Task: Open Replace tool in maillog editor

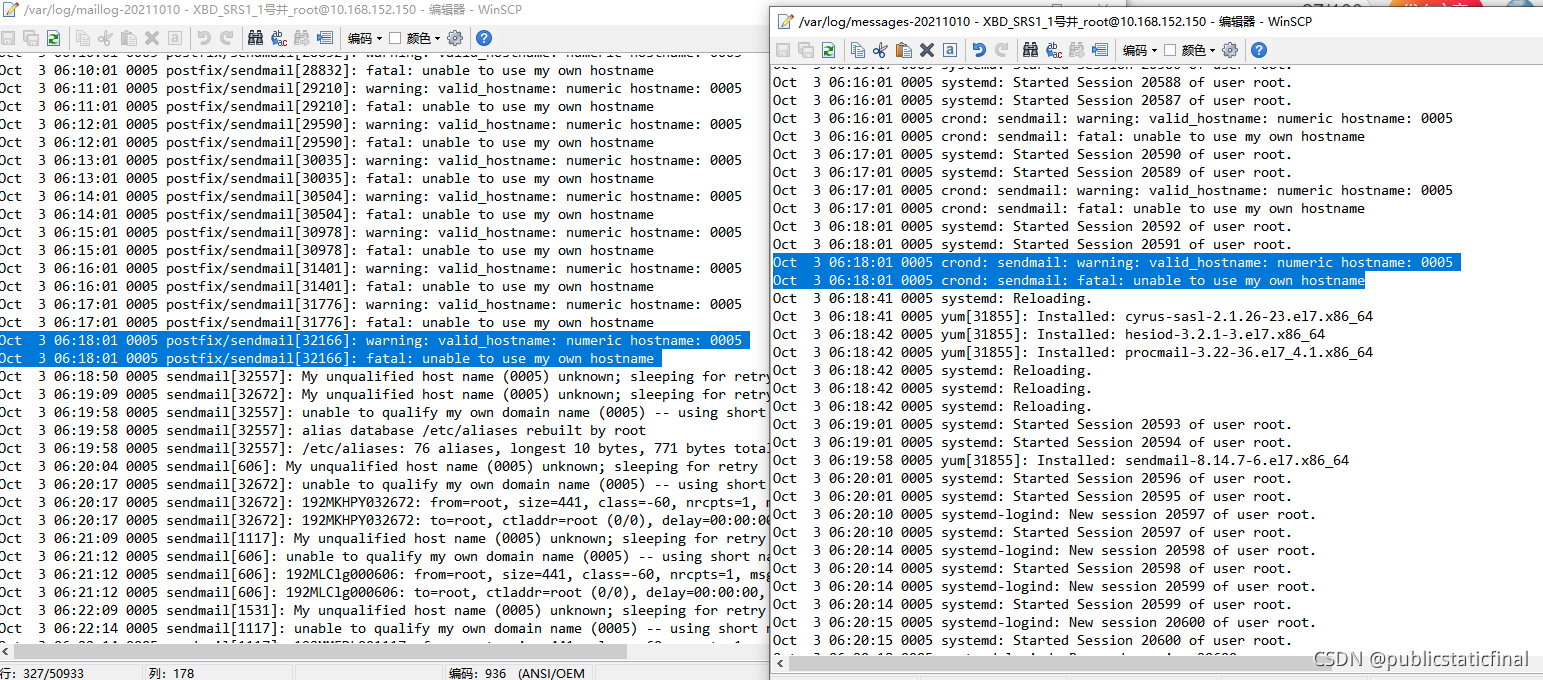Action: (x=279, y=38)
